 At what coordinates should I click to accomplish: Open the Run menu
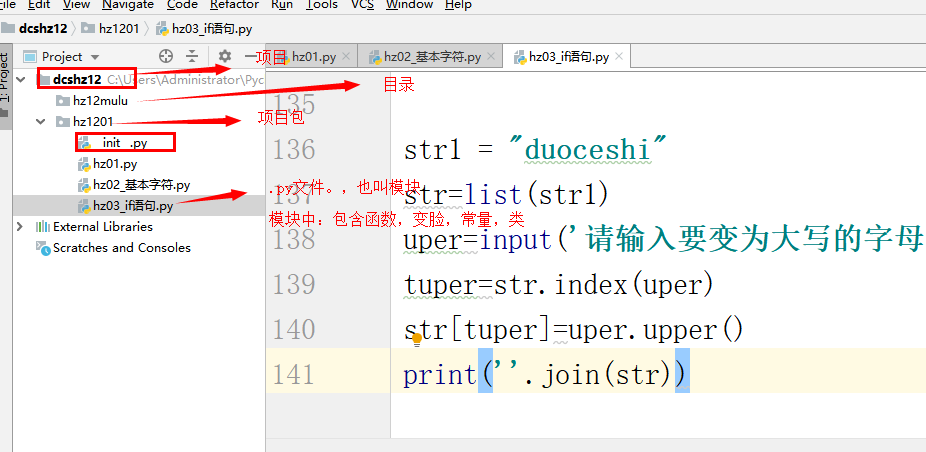tap(282, 5)
